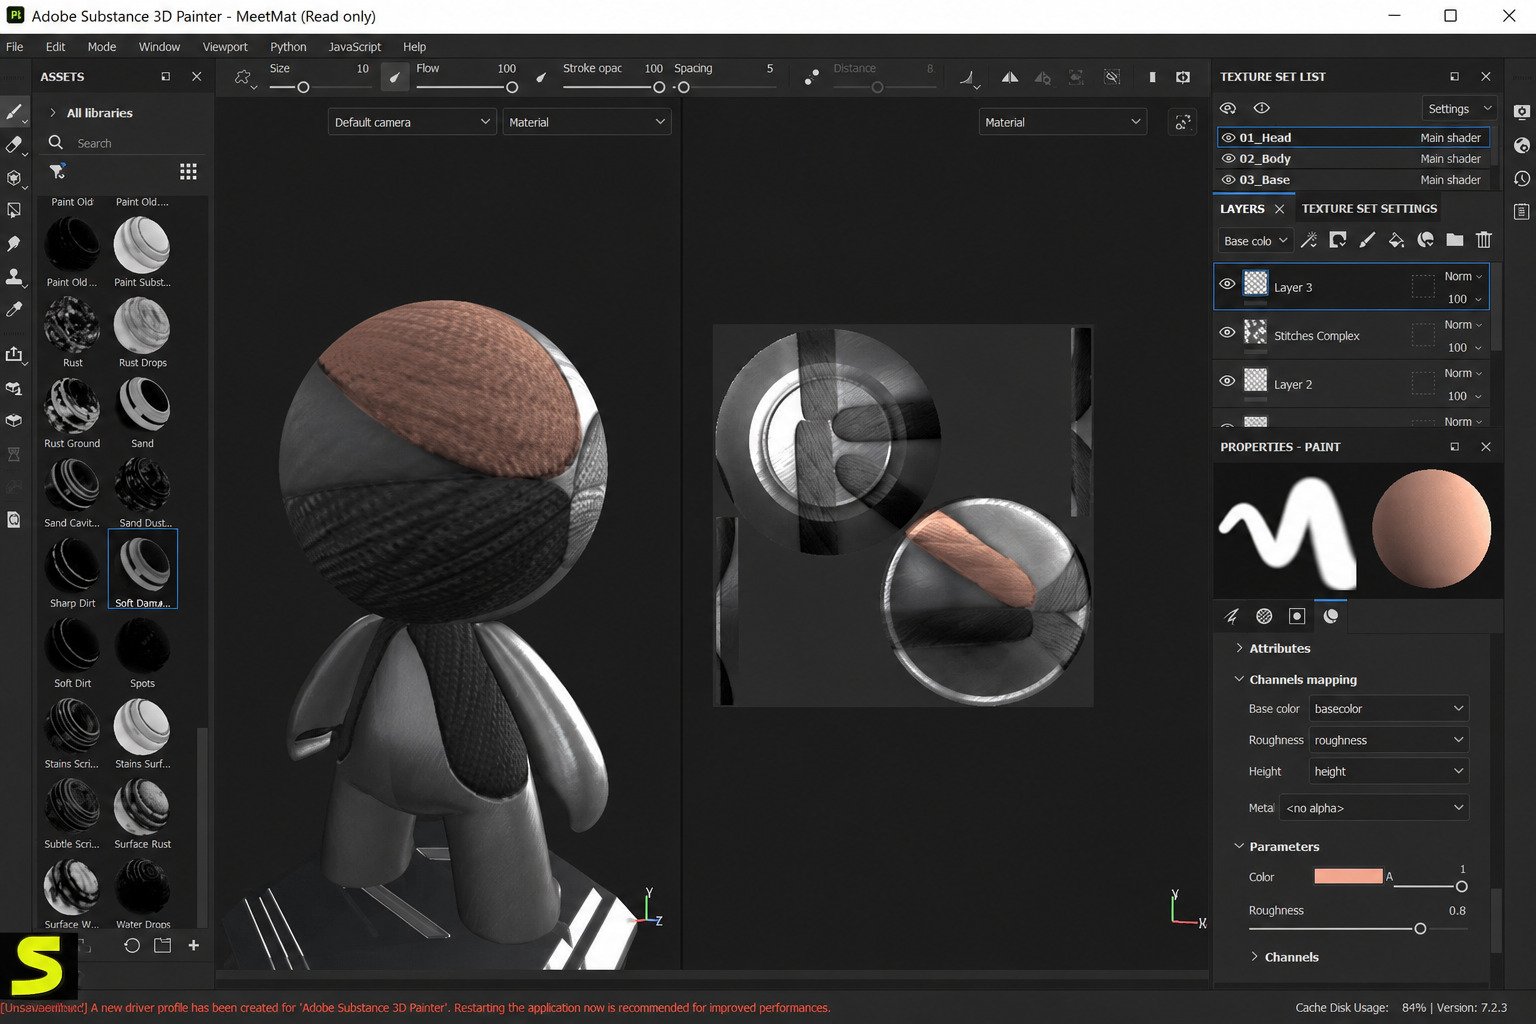Viewport: 1536px width, 1024px height.
Task: Toggle the flow pen pressure icon
Action: pyautogui.click(x=541, y=77)
